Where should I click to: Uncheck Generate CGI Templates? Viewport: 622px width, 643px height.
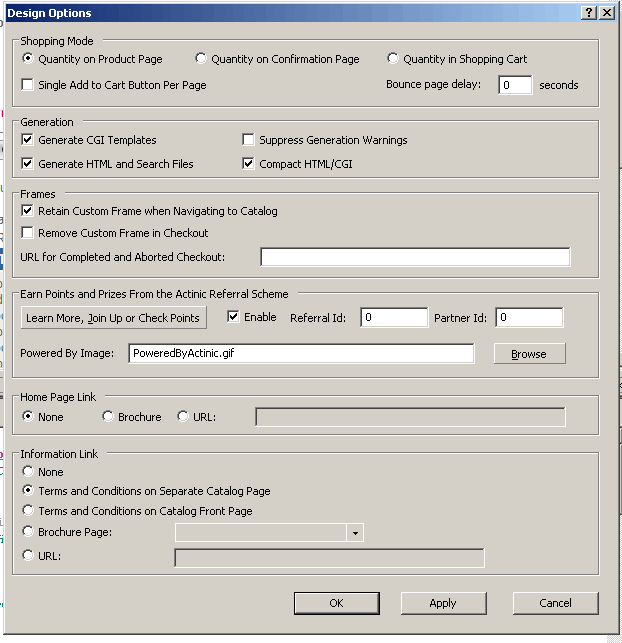coord(28,140)
